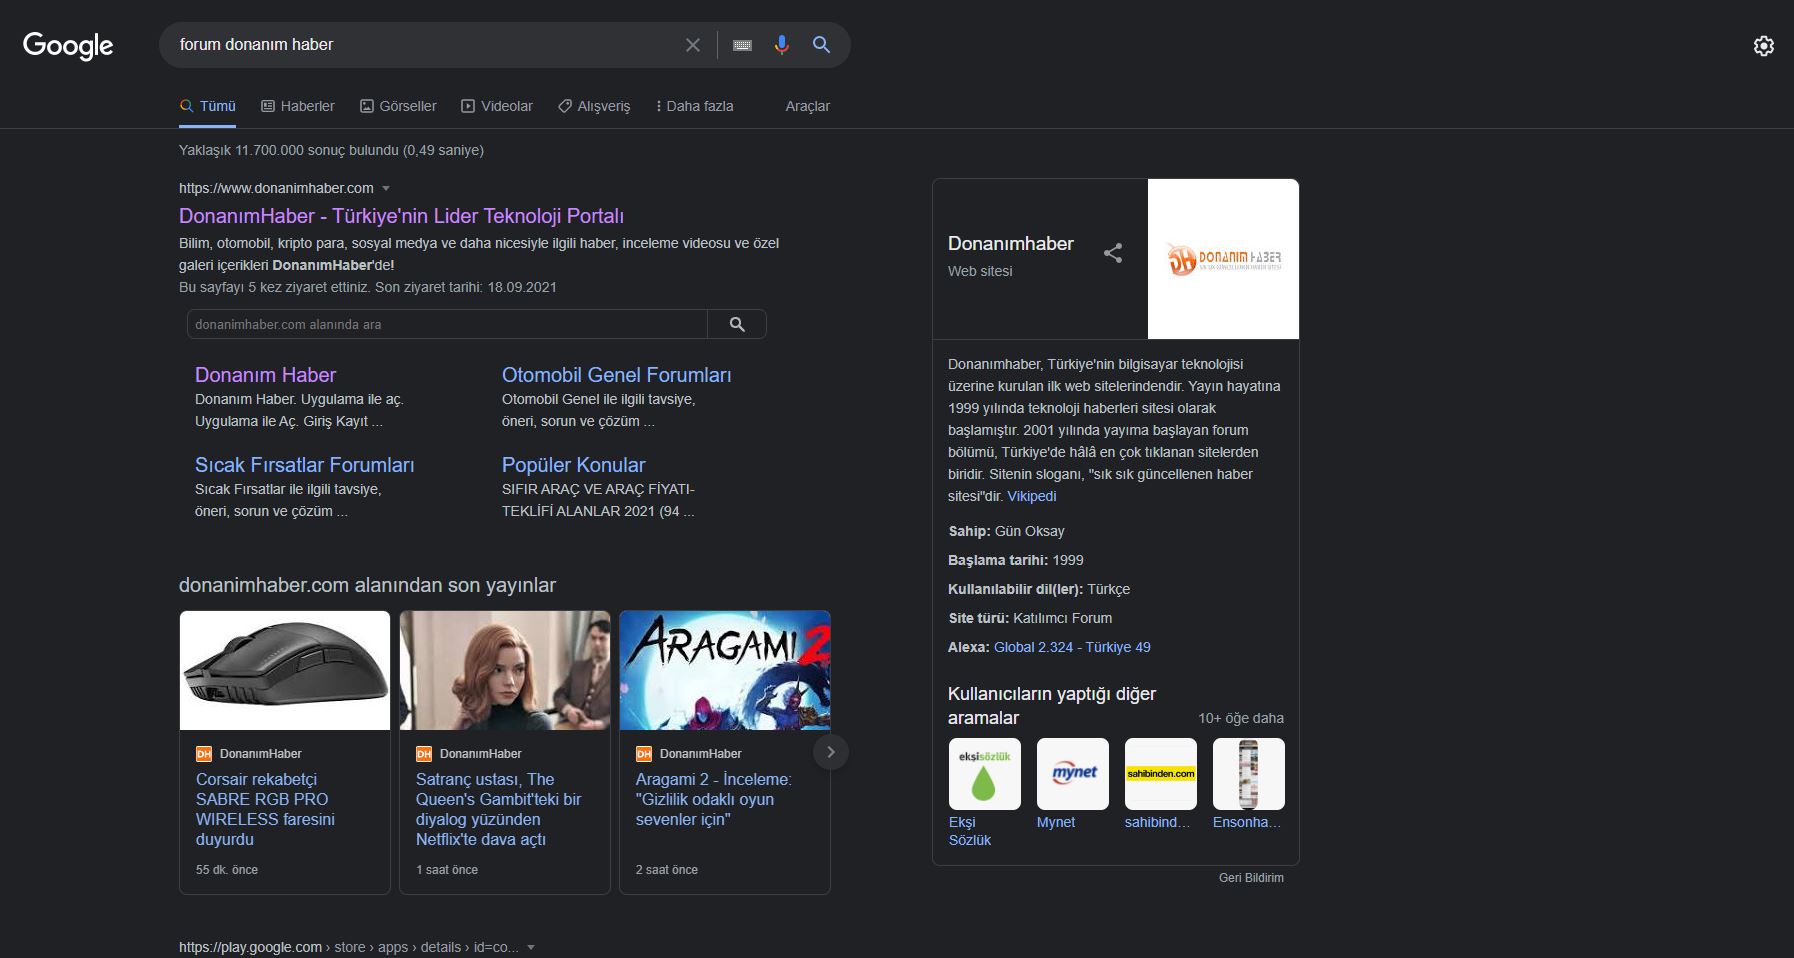The width and height of the screenshot is (1794, 958).
Task: Expand play.google.com result options arrow
Action: [x=530, y=947]
